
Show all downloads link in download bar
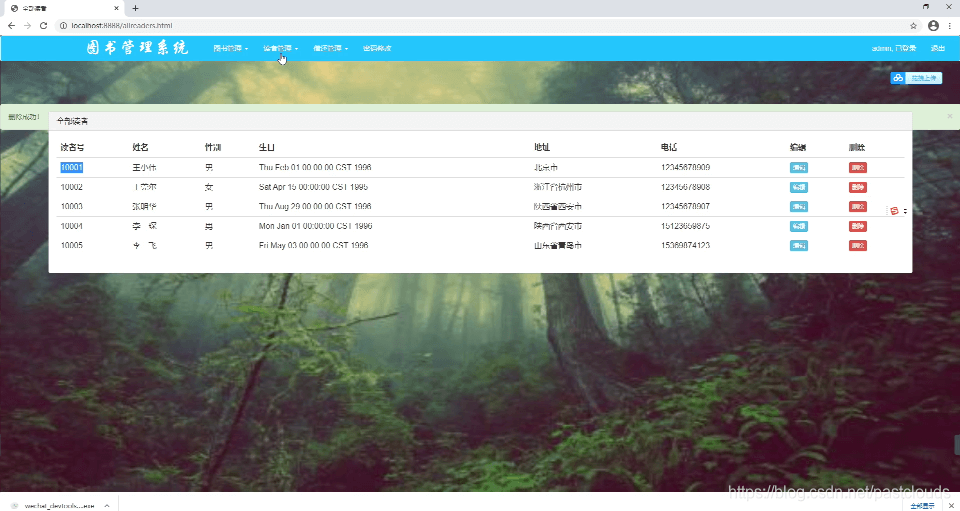pos(922,505)
